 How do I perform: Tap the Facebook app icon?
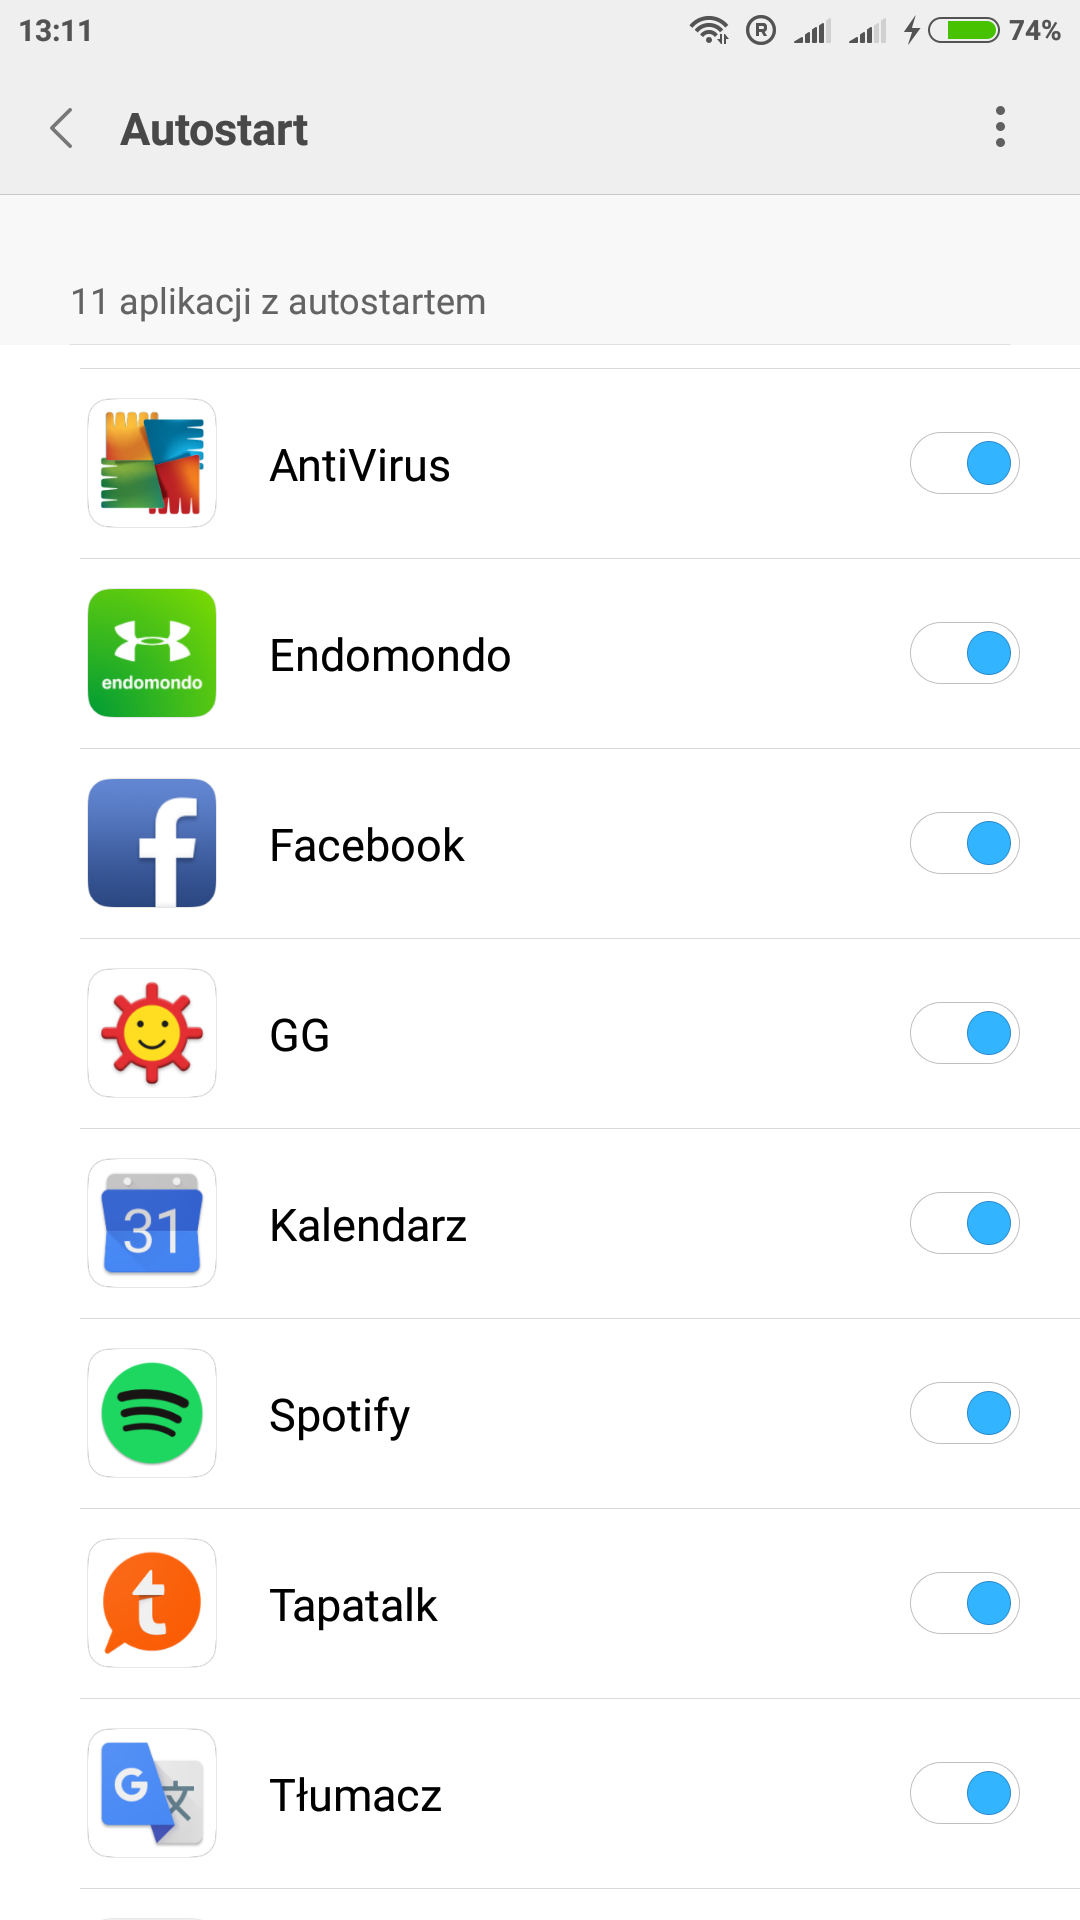[152, 843]
